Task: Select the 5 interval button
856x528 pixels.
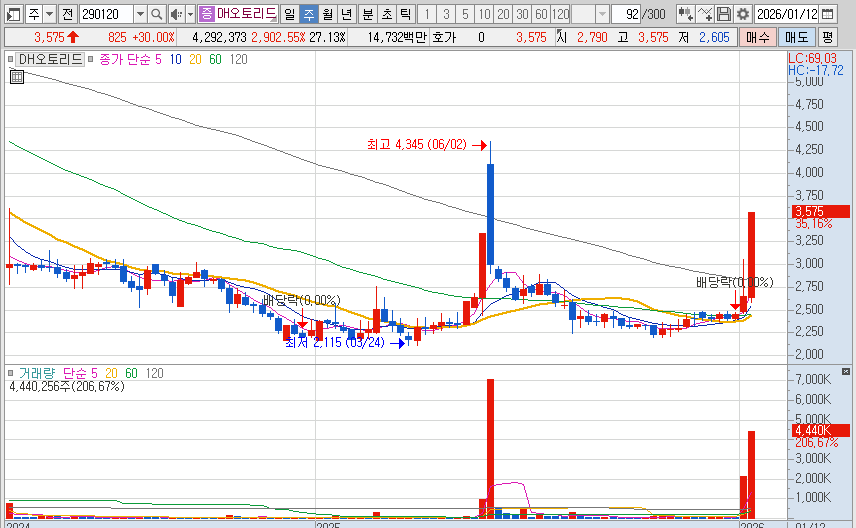Action: click(x=465, y=14)
